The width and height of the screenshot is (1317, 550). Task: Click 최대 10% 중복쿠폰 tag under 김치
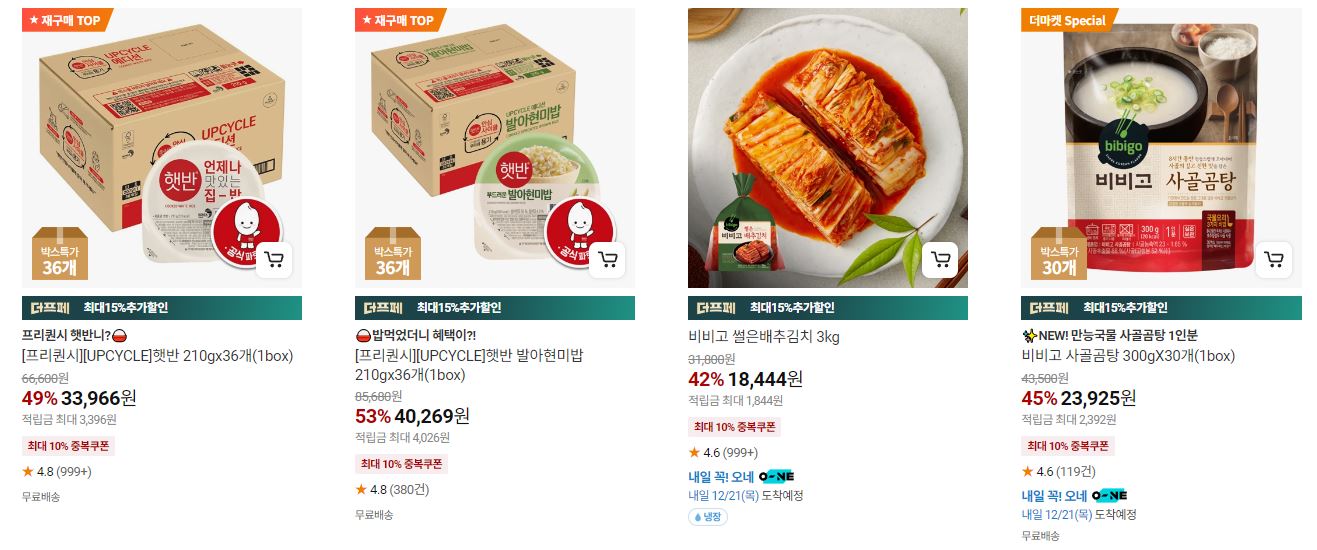pos(734,427)
